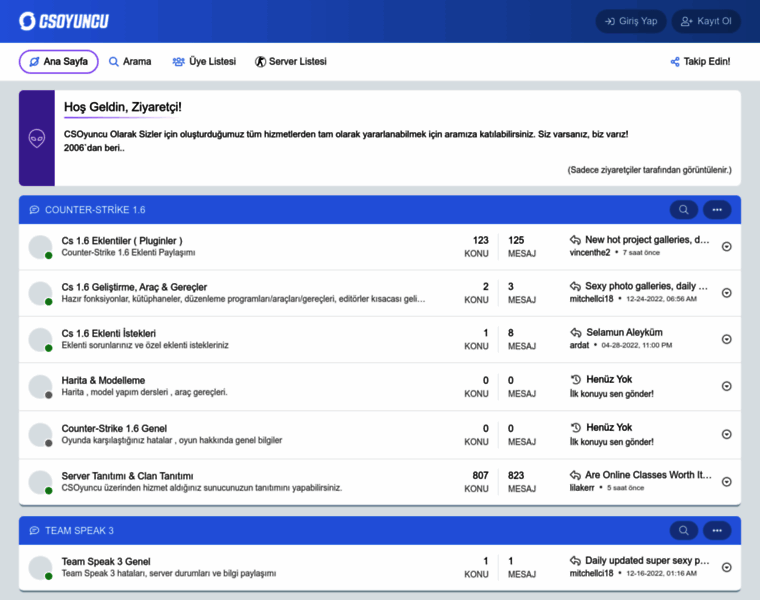This screenshot has width=760, height=600.
Task: Expand the Server Tanıtımı row circle arrow
Action: 727,482
